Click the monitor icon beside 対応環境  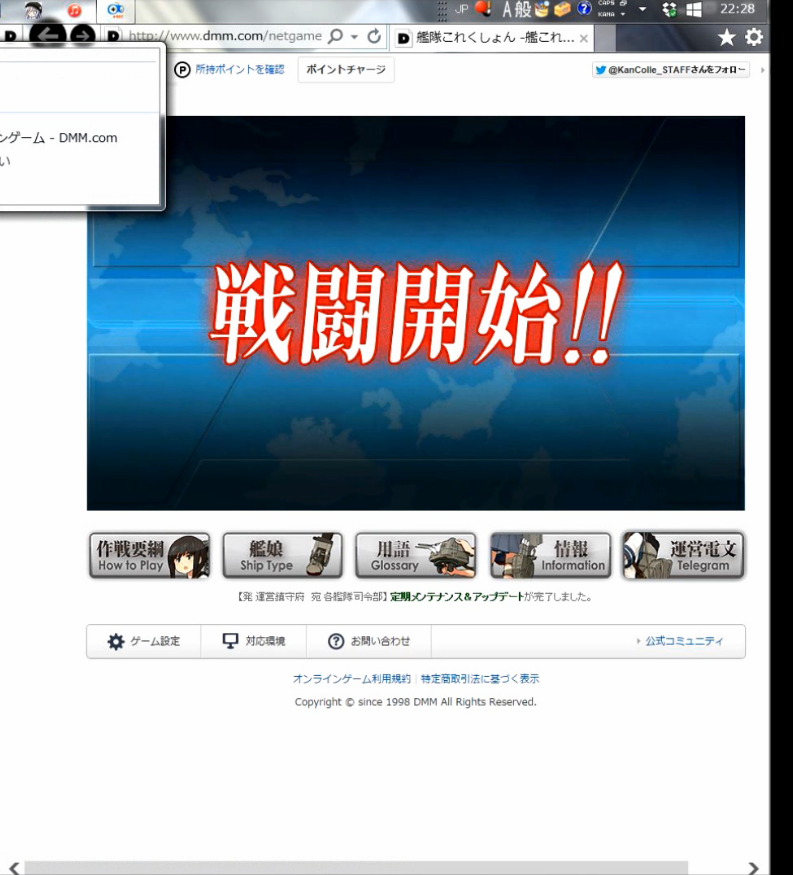pos(230,641)
